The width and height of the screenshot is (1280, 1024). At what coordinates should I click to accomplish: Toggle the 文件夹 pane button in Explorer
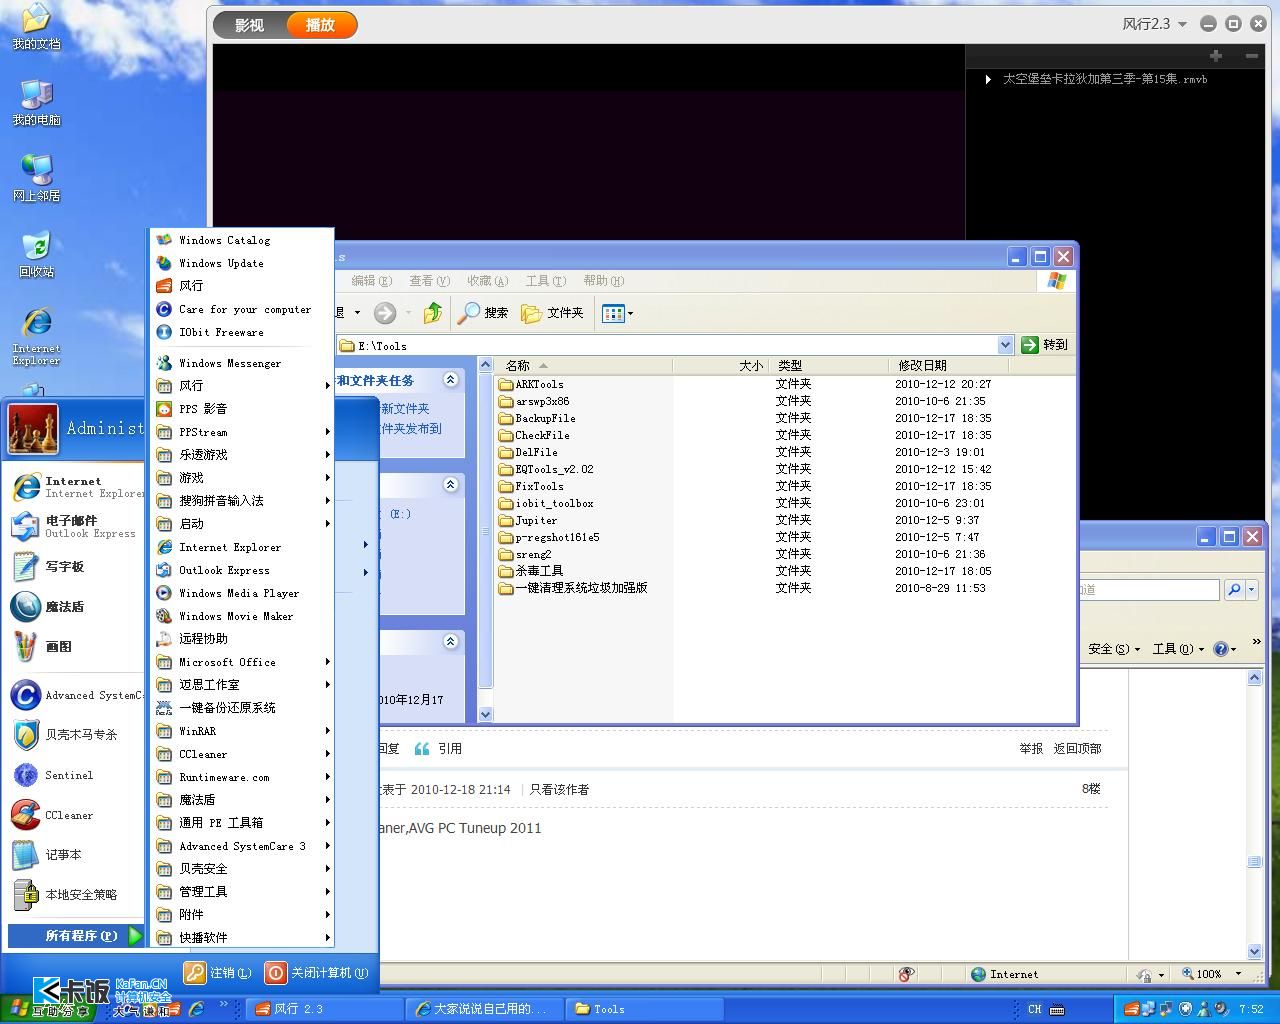[x=553, y=313]
